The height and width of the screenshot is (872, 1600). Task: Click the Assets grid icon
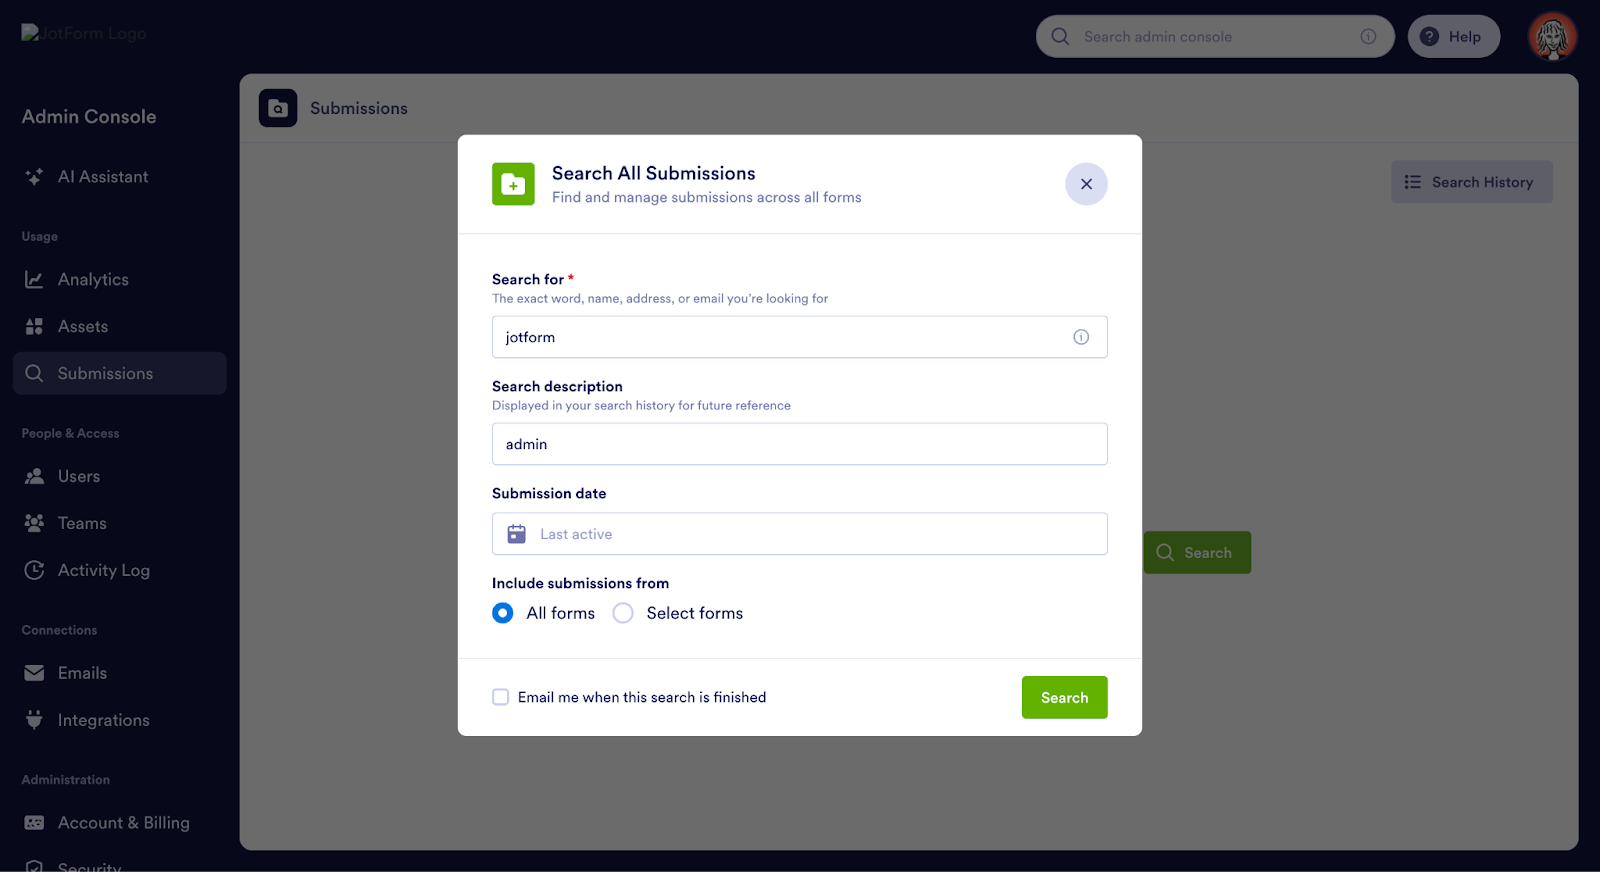[34, 326]
